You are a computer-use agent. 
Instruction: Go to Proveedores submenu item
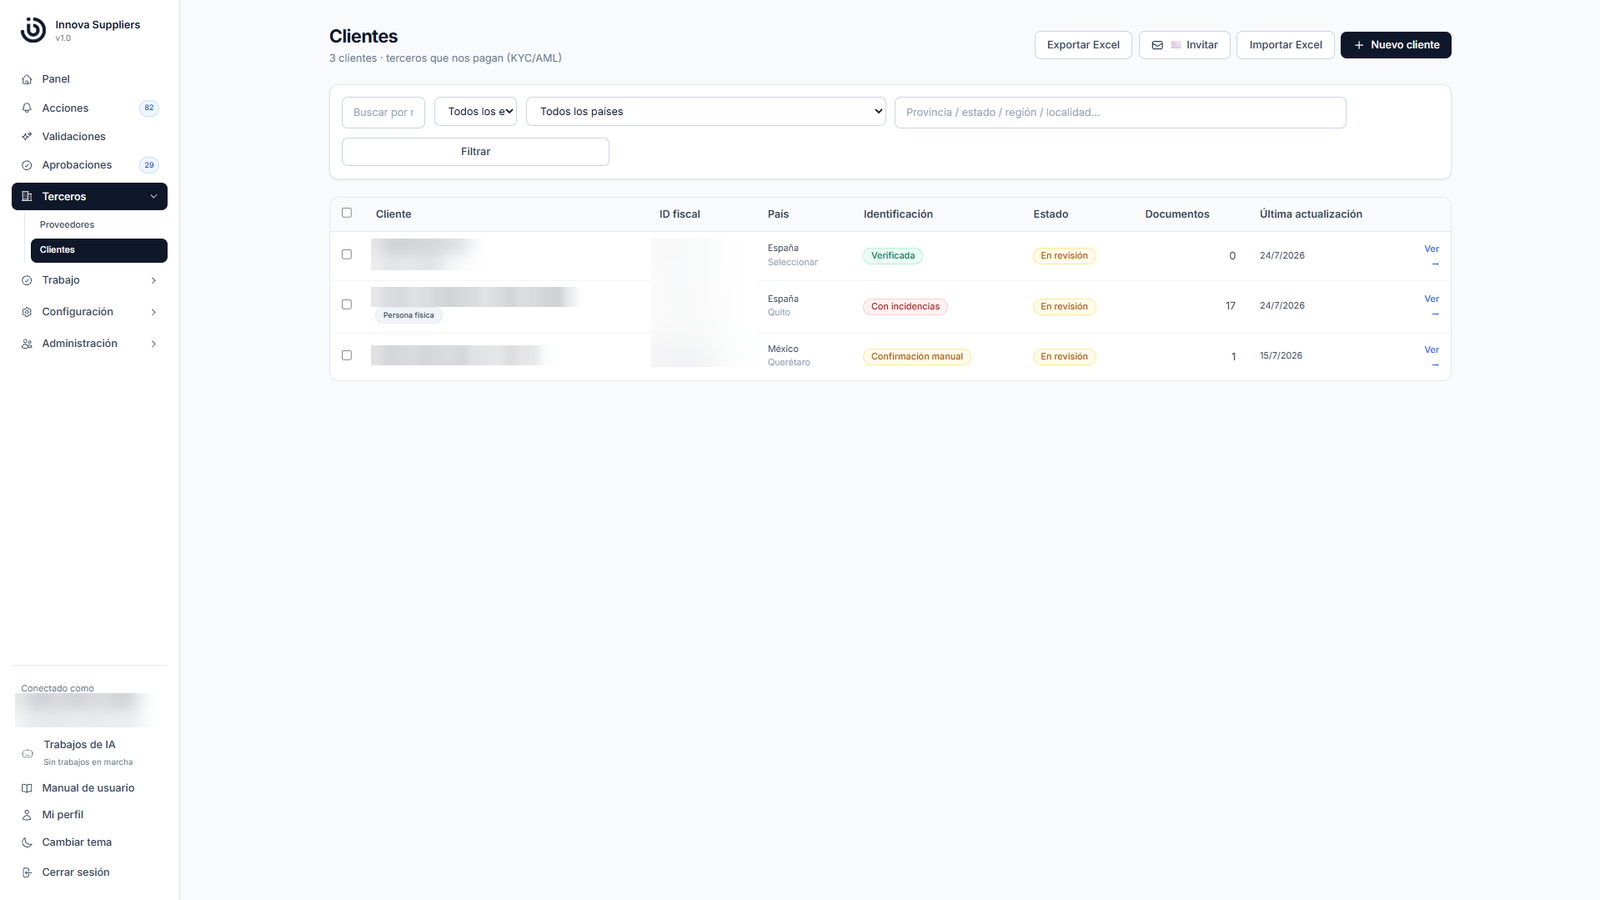pos(99,225)
